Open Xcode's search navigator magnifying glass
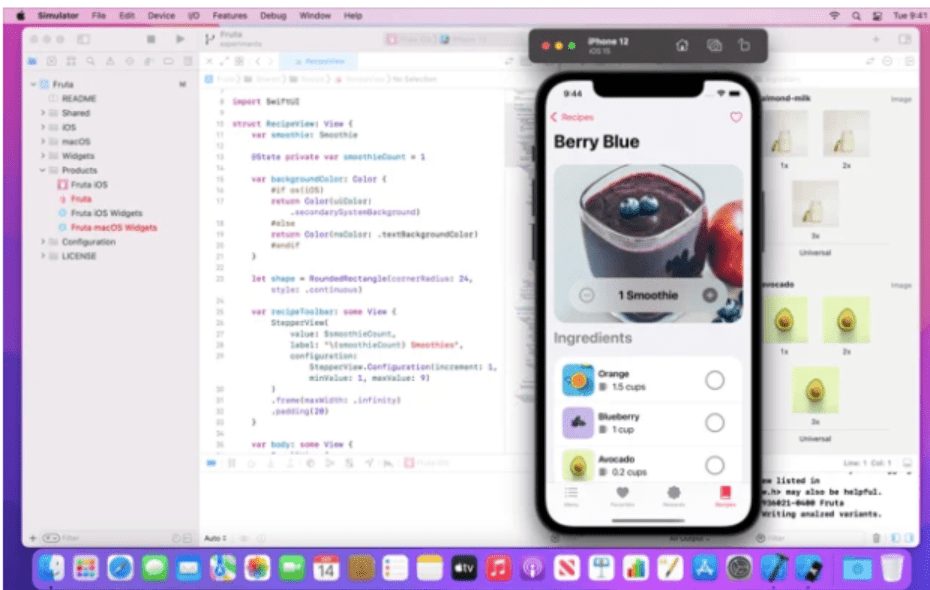The image size is (930, 590). point(91,60)
